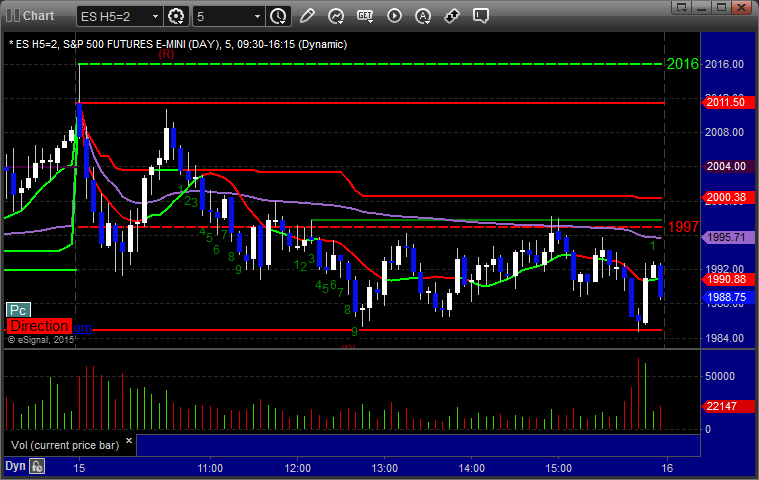Click the 15:00 time axis label

click(x=559, y=468)
